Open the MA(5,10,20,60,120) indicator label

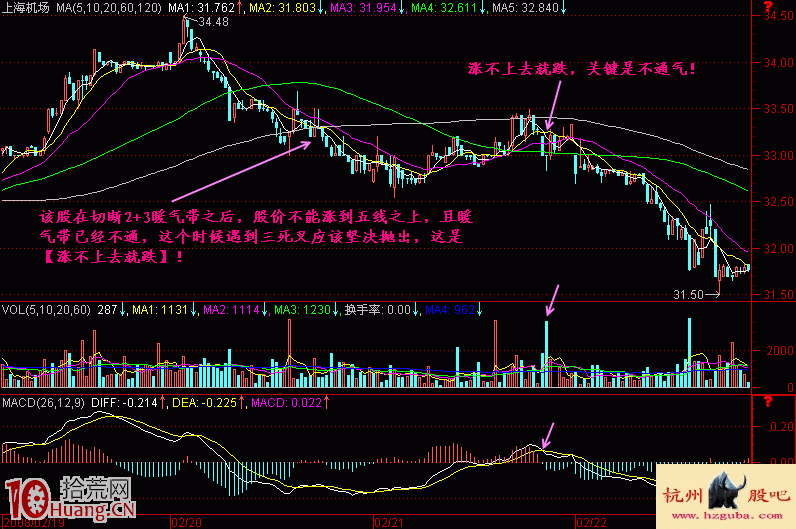pyautogui.click(x=109, y=8)
